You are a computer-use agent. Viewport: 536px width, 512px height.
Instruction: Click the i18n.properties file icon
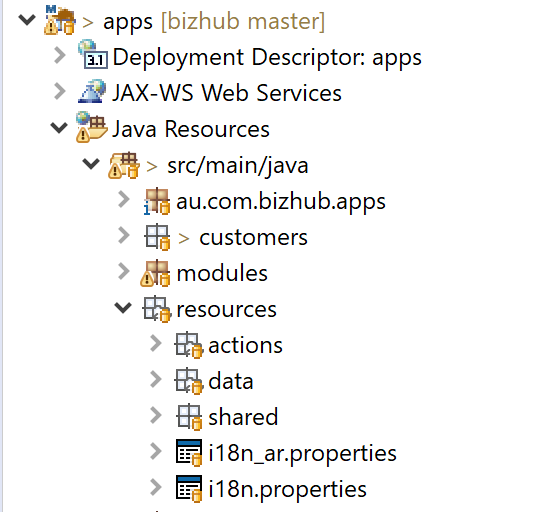[x=189, y=489]
